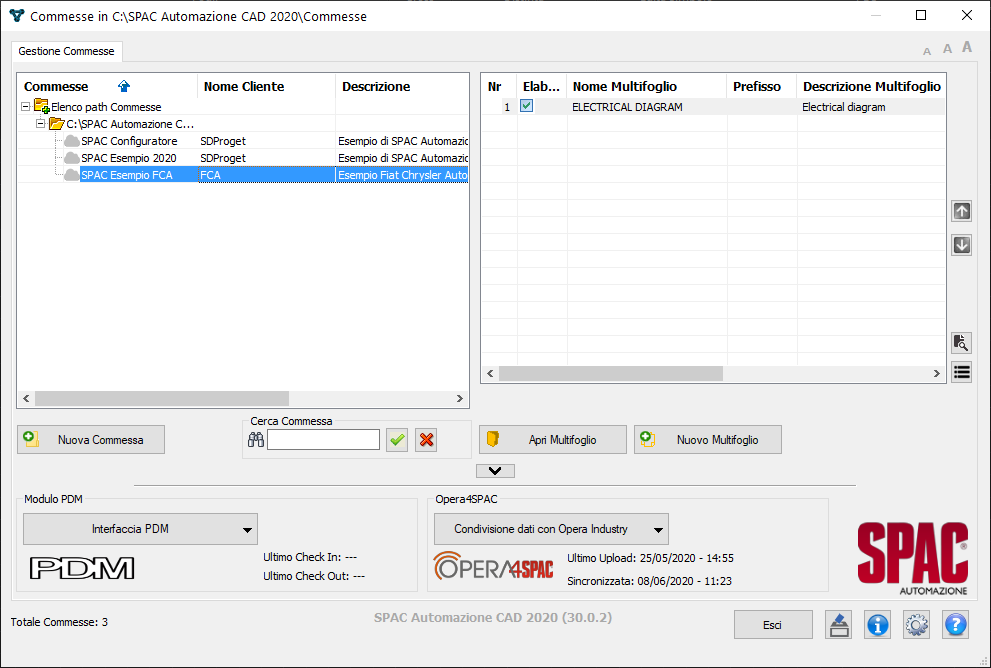Click the blue up-arrow icon beside Commesse header
The image size is (991, 668).
tap(124, 86)
